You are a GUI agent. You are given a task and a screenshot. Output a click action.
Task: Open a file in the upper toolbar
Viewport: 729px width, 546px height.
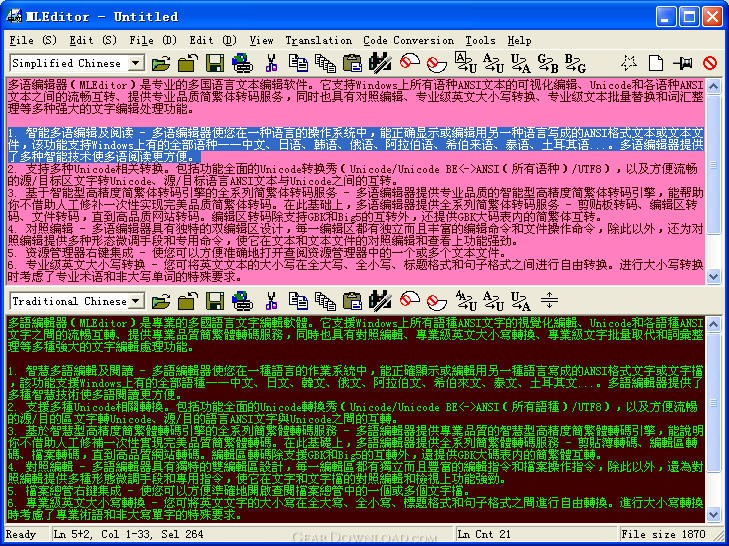(x=161, y=63)
